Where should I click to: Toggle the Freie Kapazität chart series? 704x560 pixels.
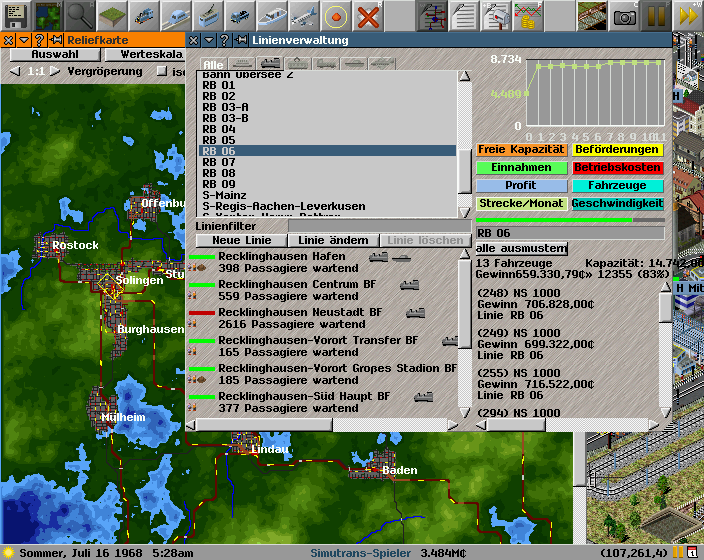coord(521,150)
